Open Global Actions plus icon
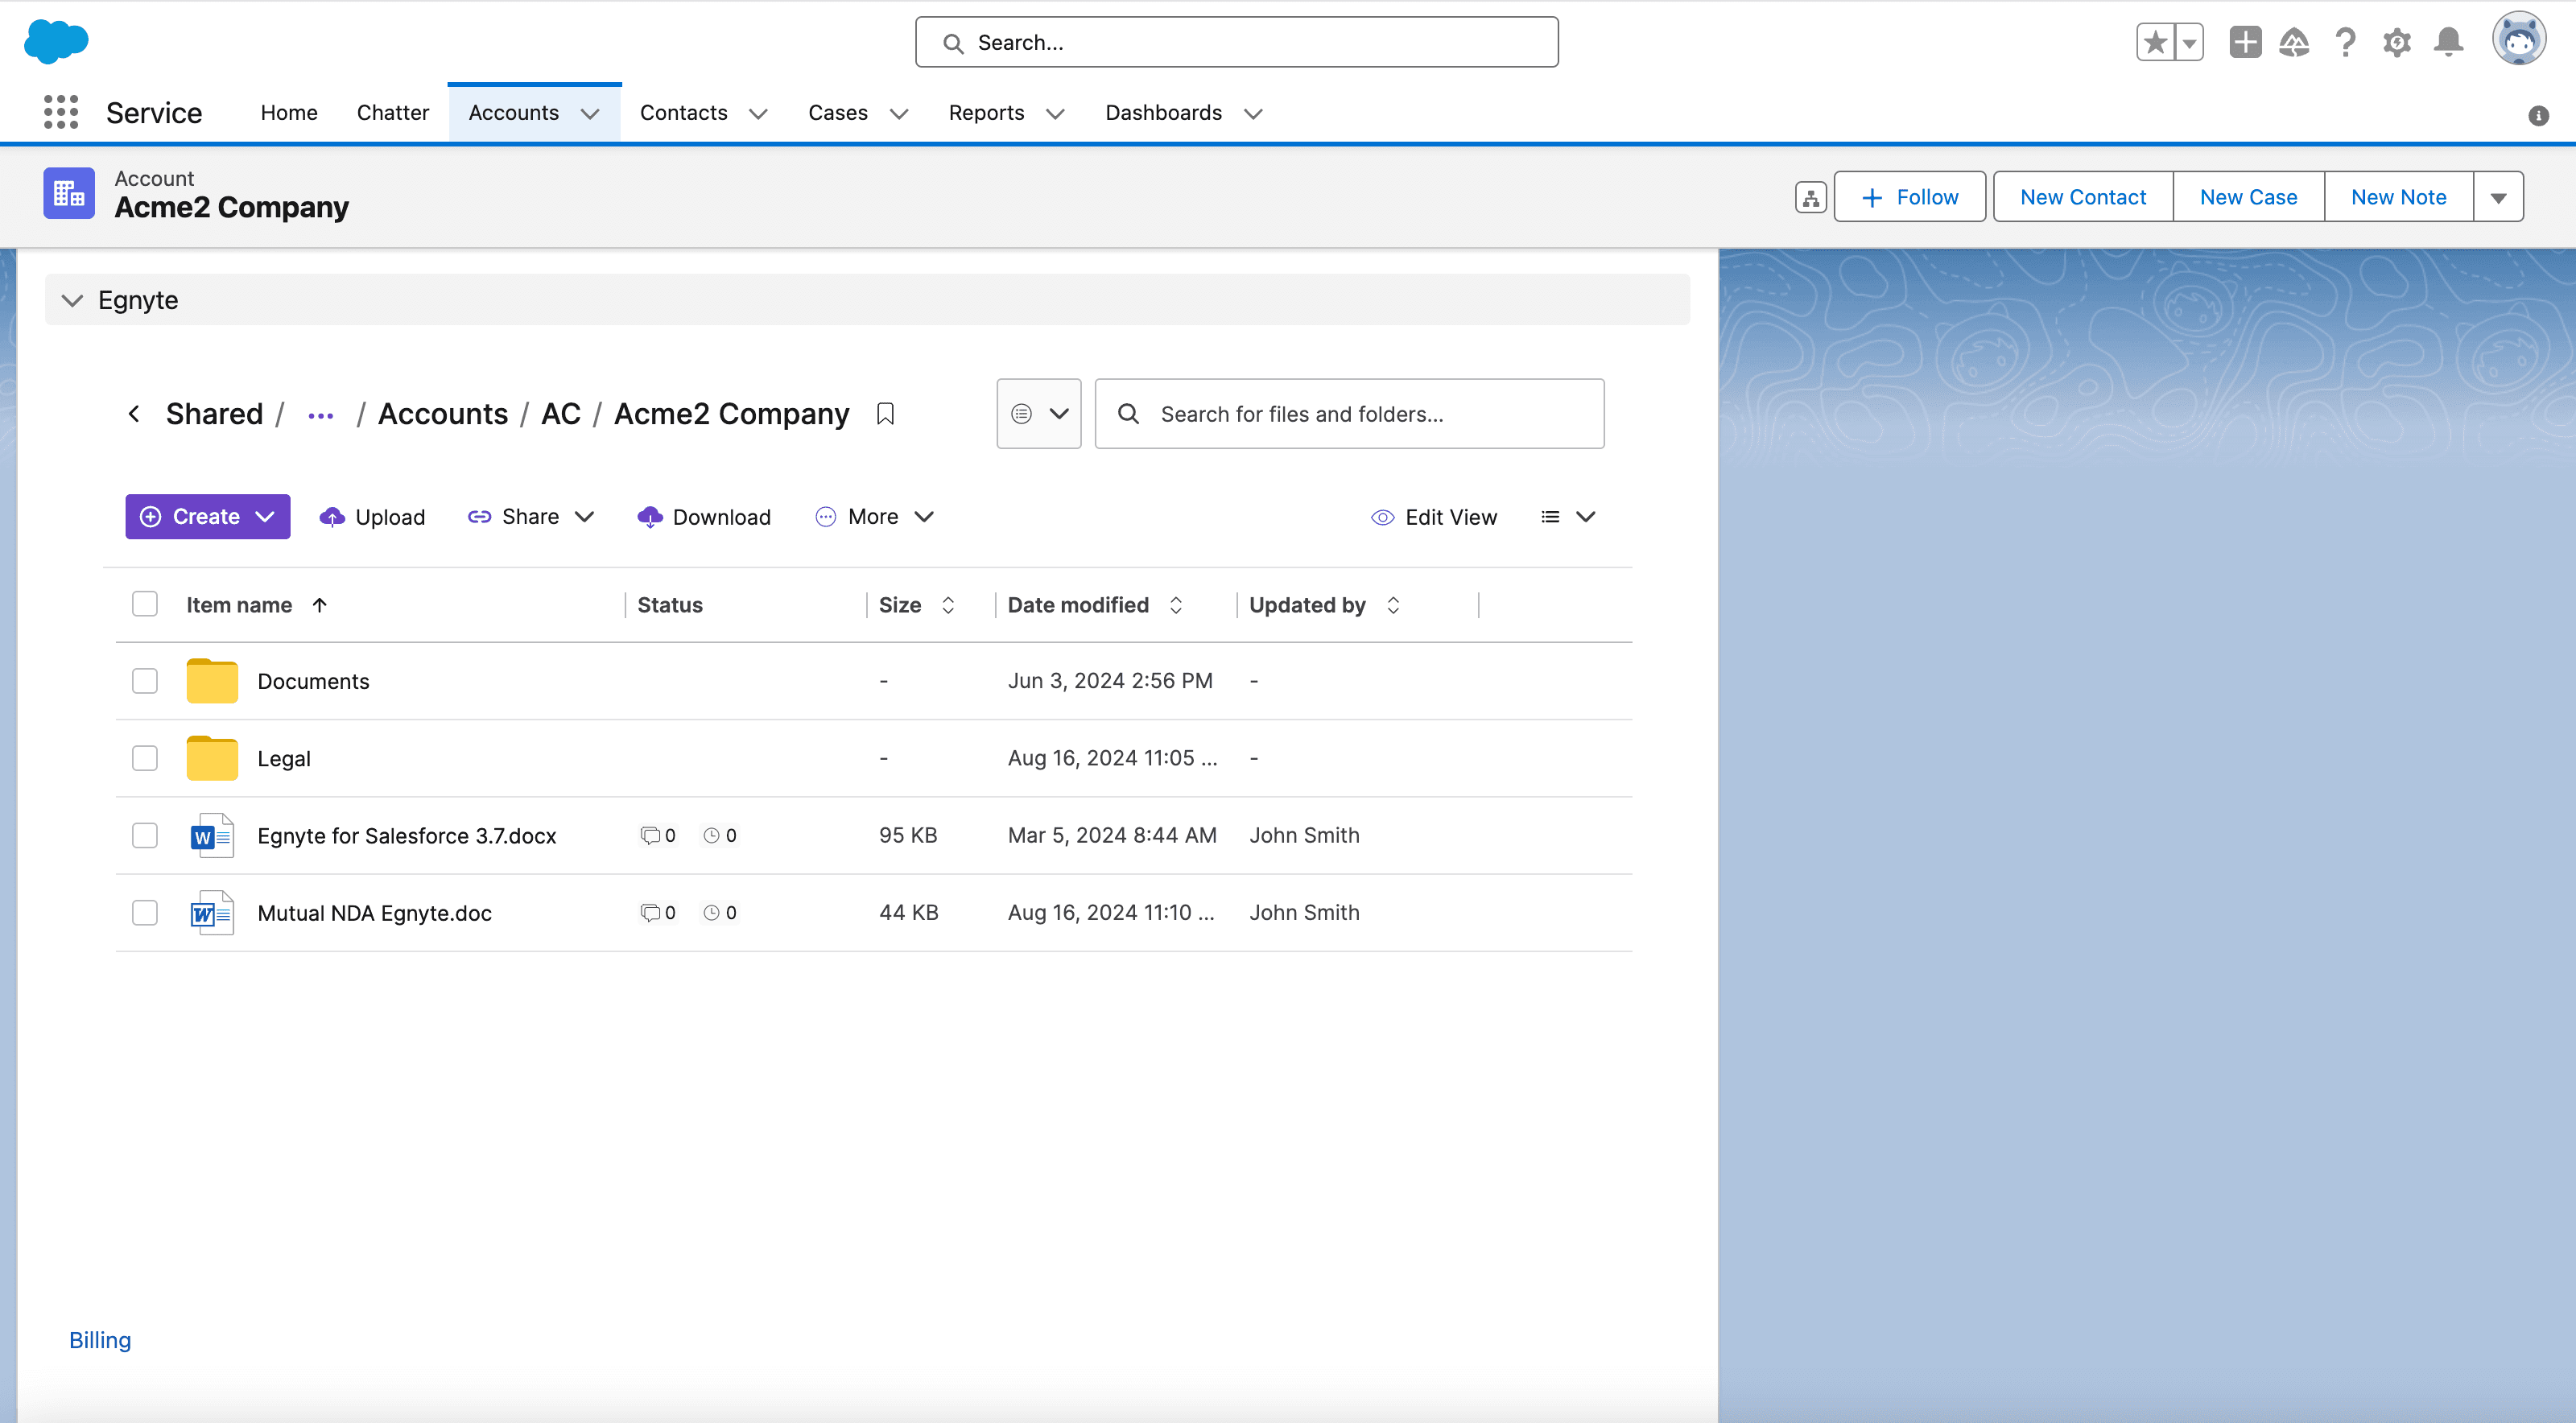Image resolution: width=2576 pixels, height=1423 pixels. (2245, 42)
